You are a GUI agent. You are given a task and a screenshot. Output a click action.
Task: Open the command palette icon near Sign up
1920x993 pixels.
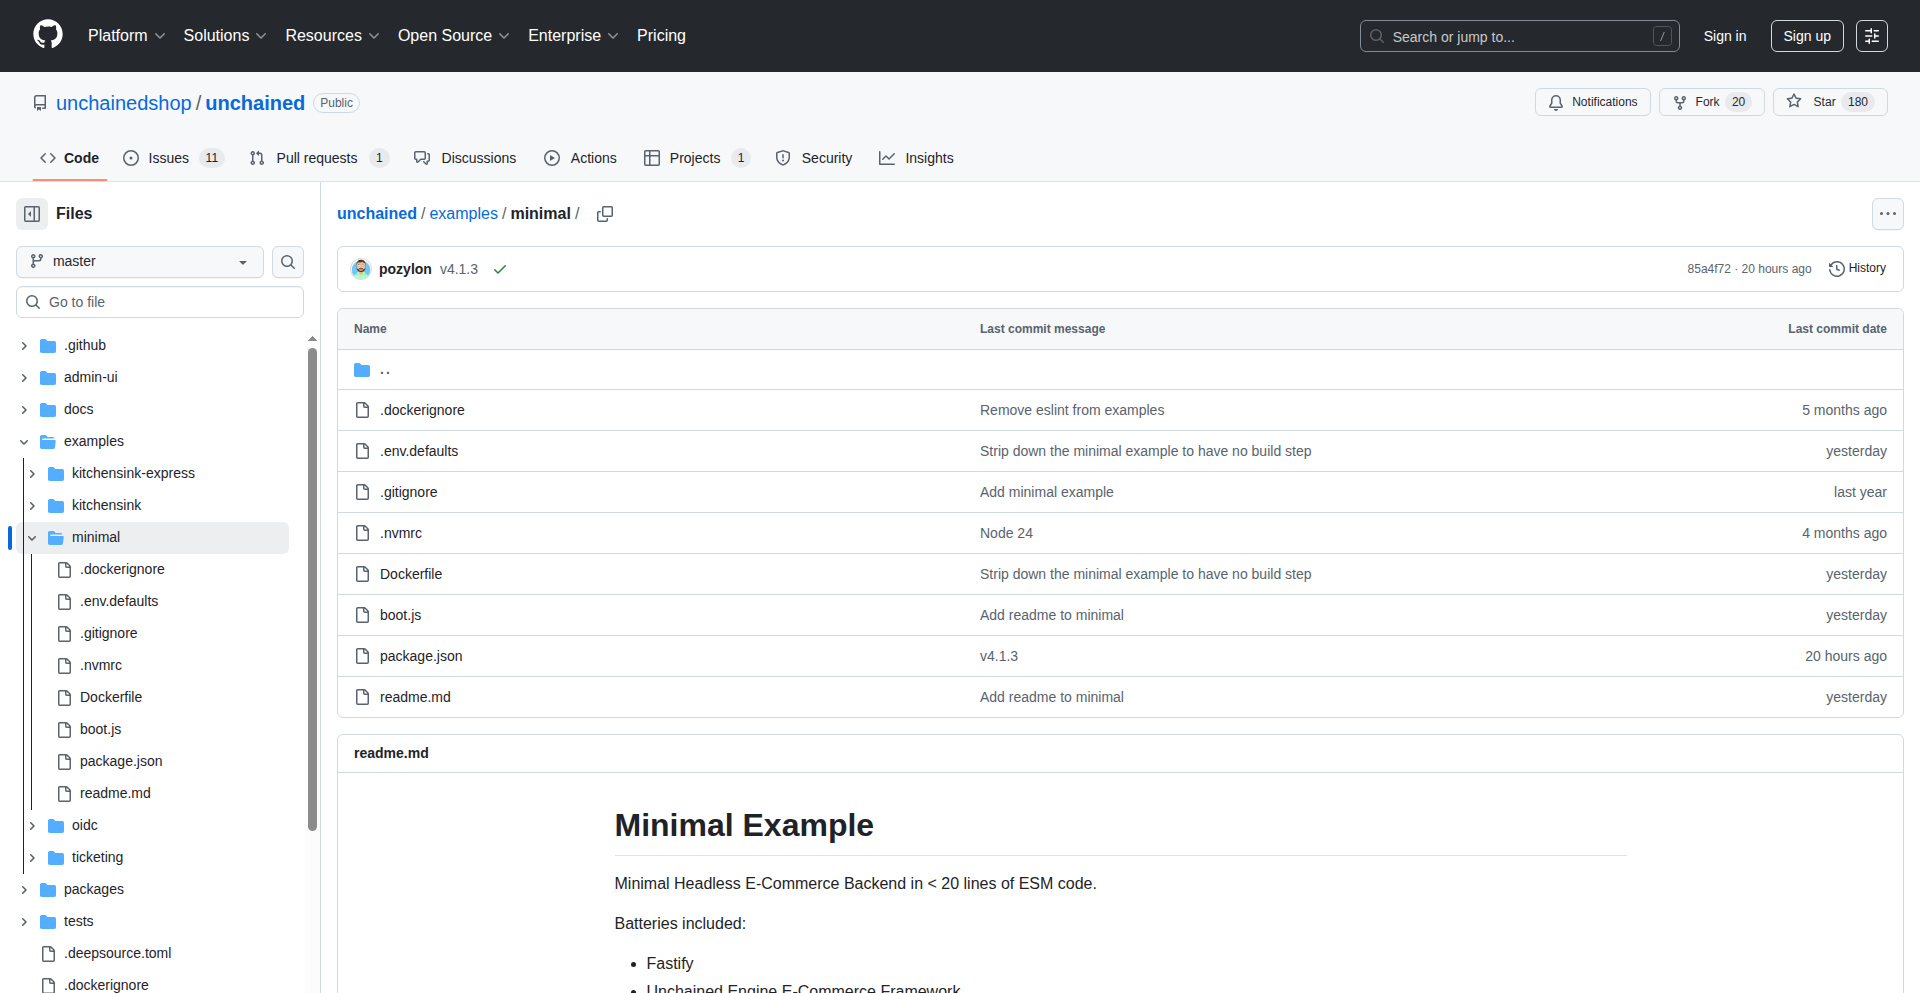click(1872, 36)
